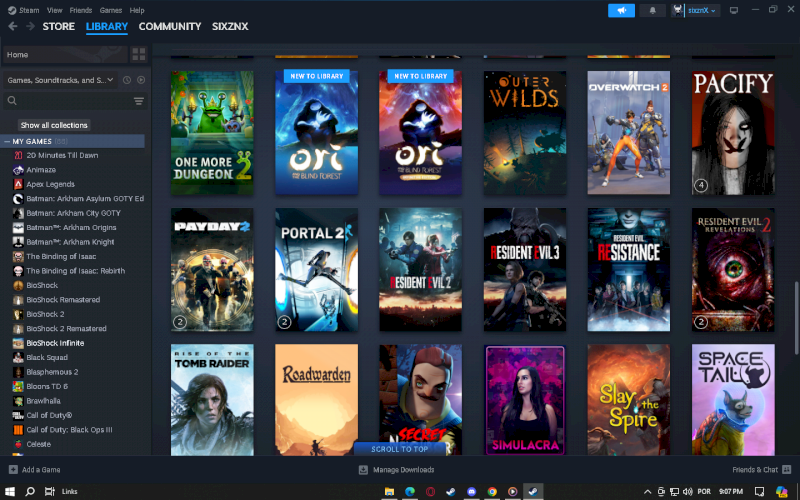Viewport: 800px width, 500px height.
Task: Switch to the STORE tab
Action: (x=58, y=26)
